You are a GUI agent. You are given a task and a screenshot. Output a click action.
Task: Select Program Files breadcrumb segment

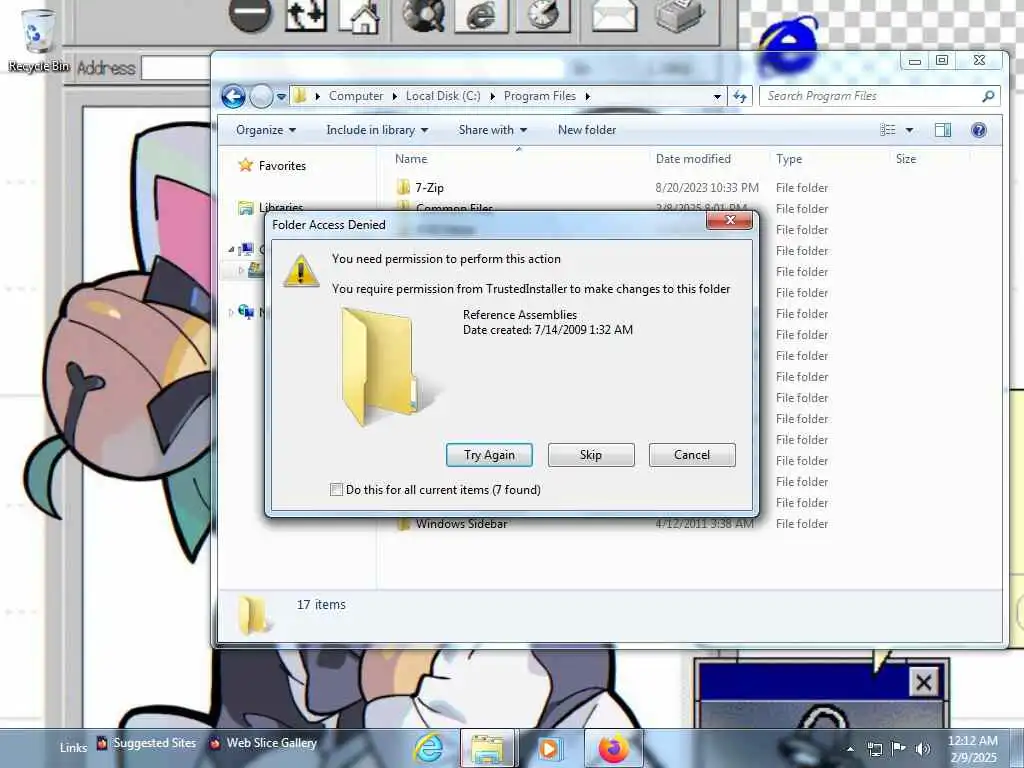[x=539, y=96]
